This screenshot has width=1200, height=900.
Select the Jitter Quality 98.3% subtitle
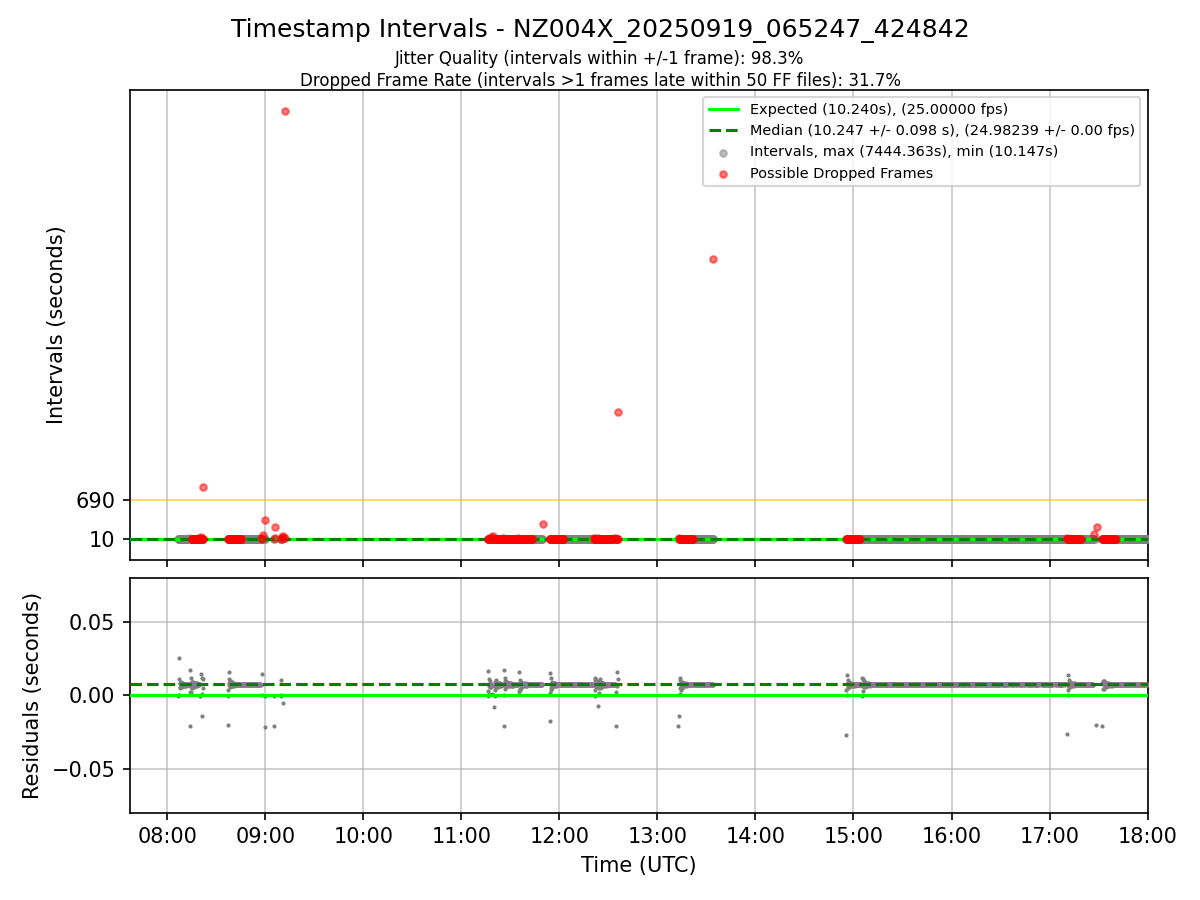pyautogui.click(x=599, y=58)
